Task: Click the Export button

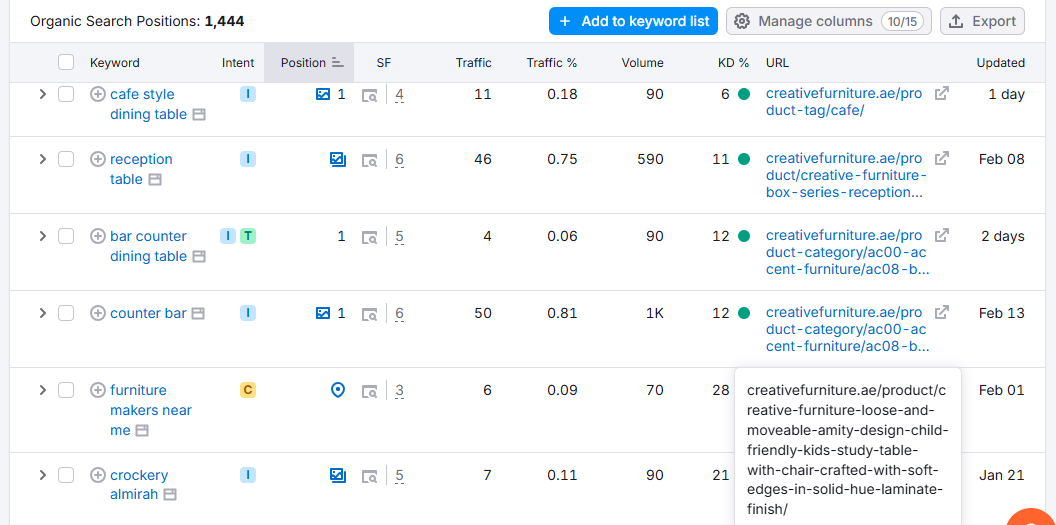Action: point(983,22)
